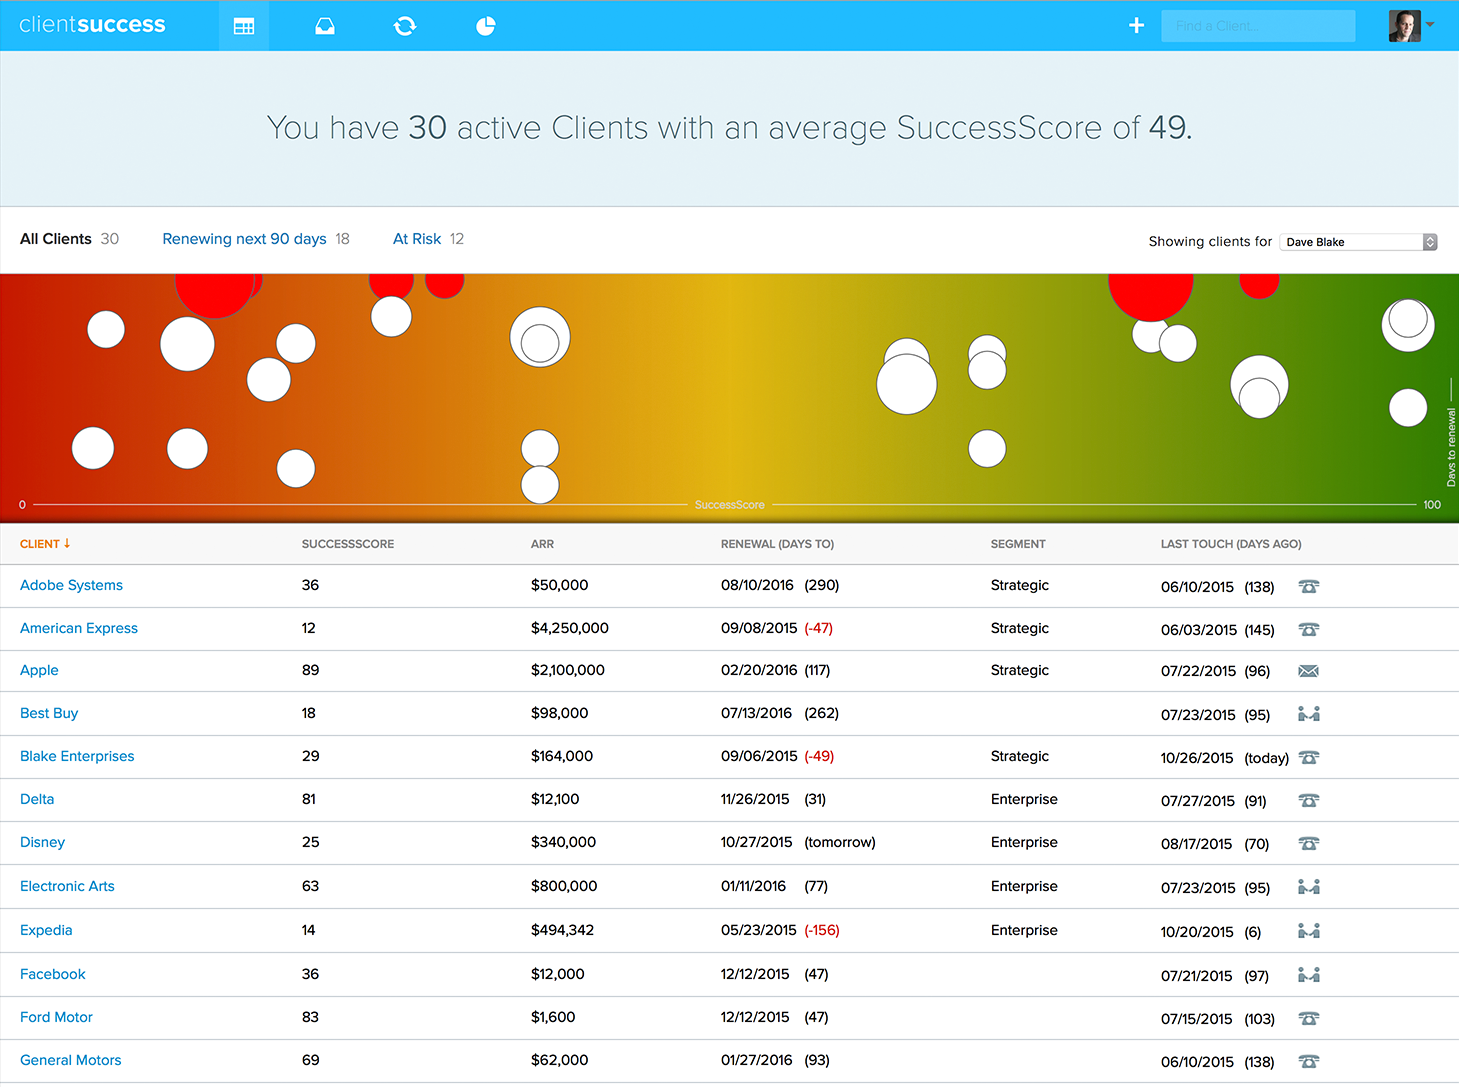Image resolution: width=1459 pixels, height=1087 pixels.
Task: Sort by the CLIENT column header
Action: 45,544
